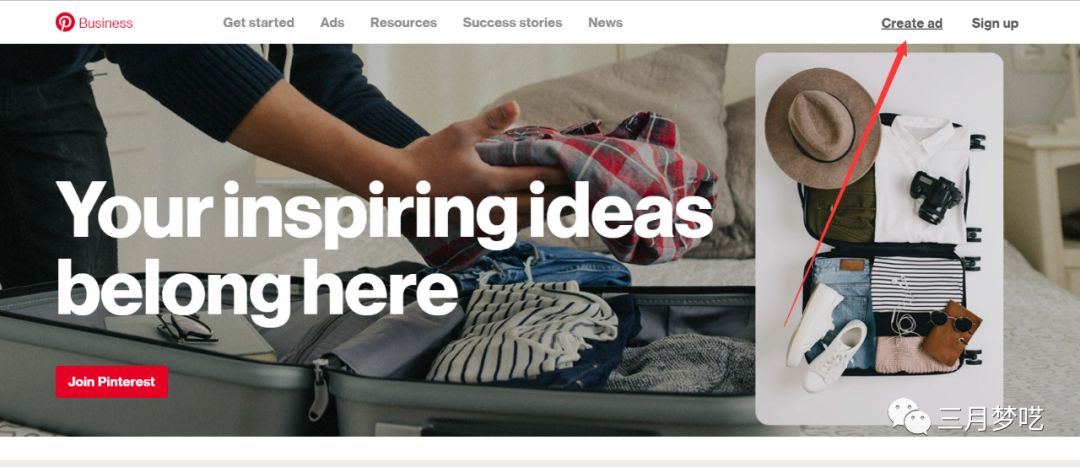Click the Create ad link

pyautogui.click(x=912, y=23)
